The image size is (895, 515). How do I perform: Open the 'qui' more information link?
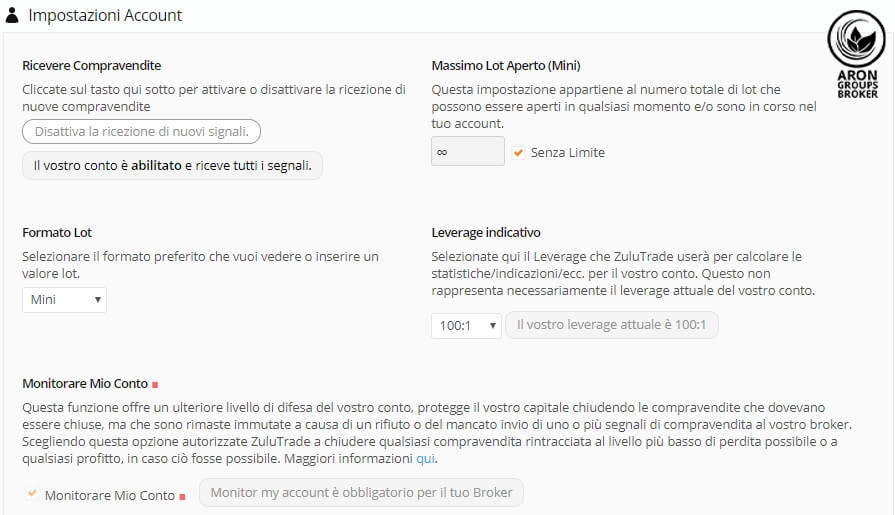click(x=425, y=458)
